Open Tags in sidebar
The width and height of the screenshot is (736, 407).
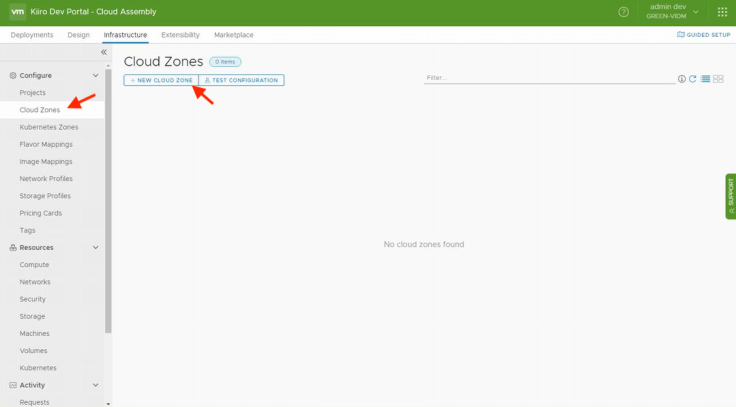[27, 230]
